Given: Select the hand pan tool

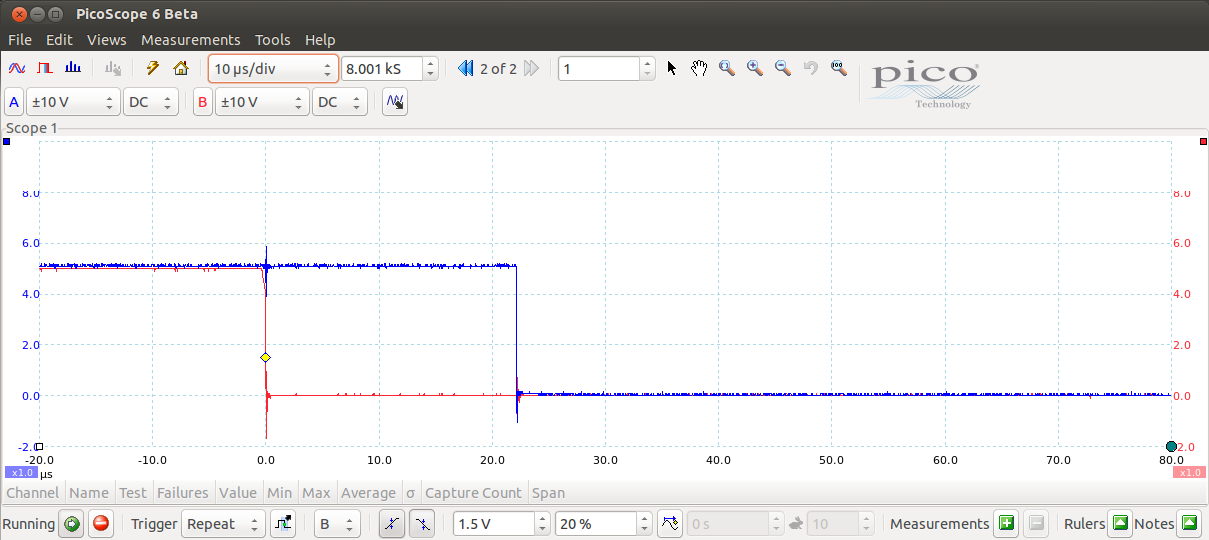Looking at the screenshot, I should [699, 68].
